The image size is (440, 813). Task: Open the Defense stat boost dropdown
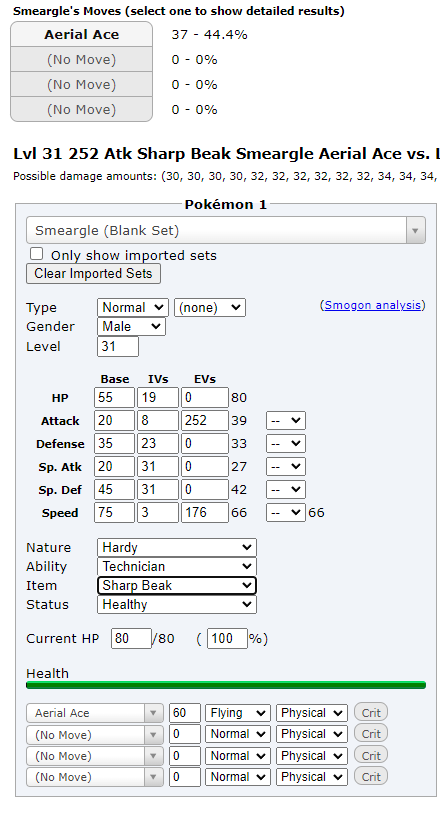[286, 444]
